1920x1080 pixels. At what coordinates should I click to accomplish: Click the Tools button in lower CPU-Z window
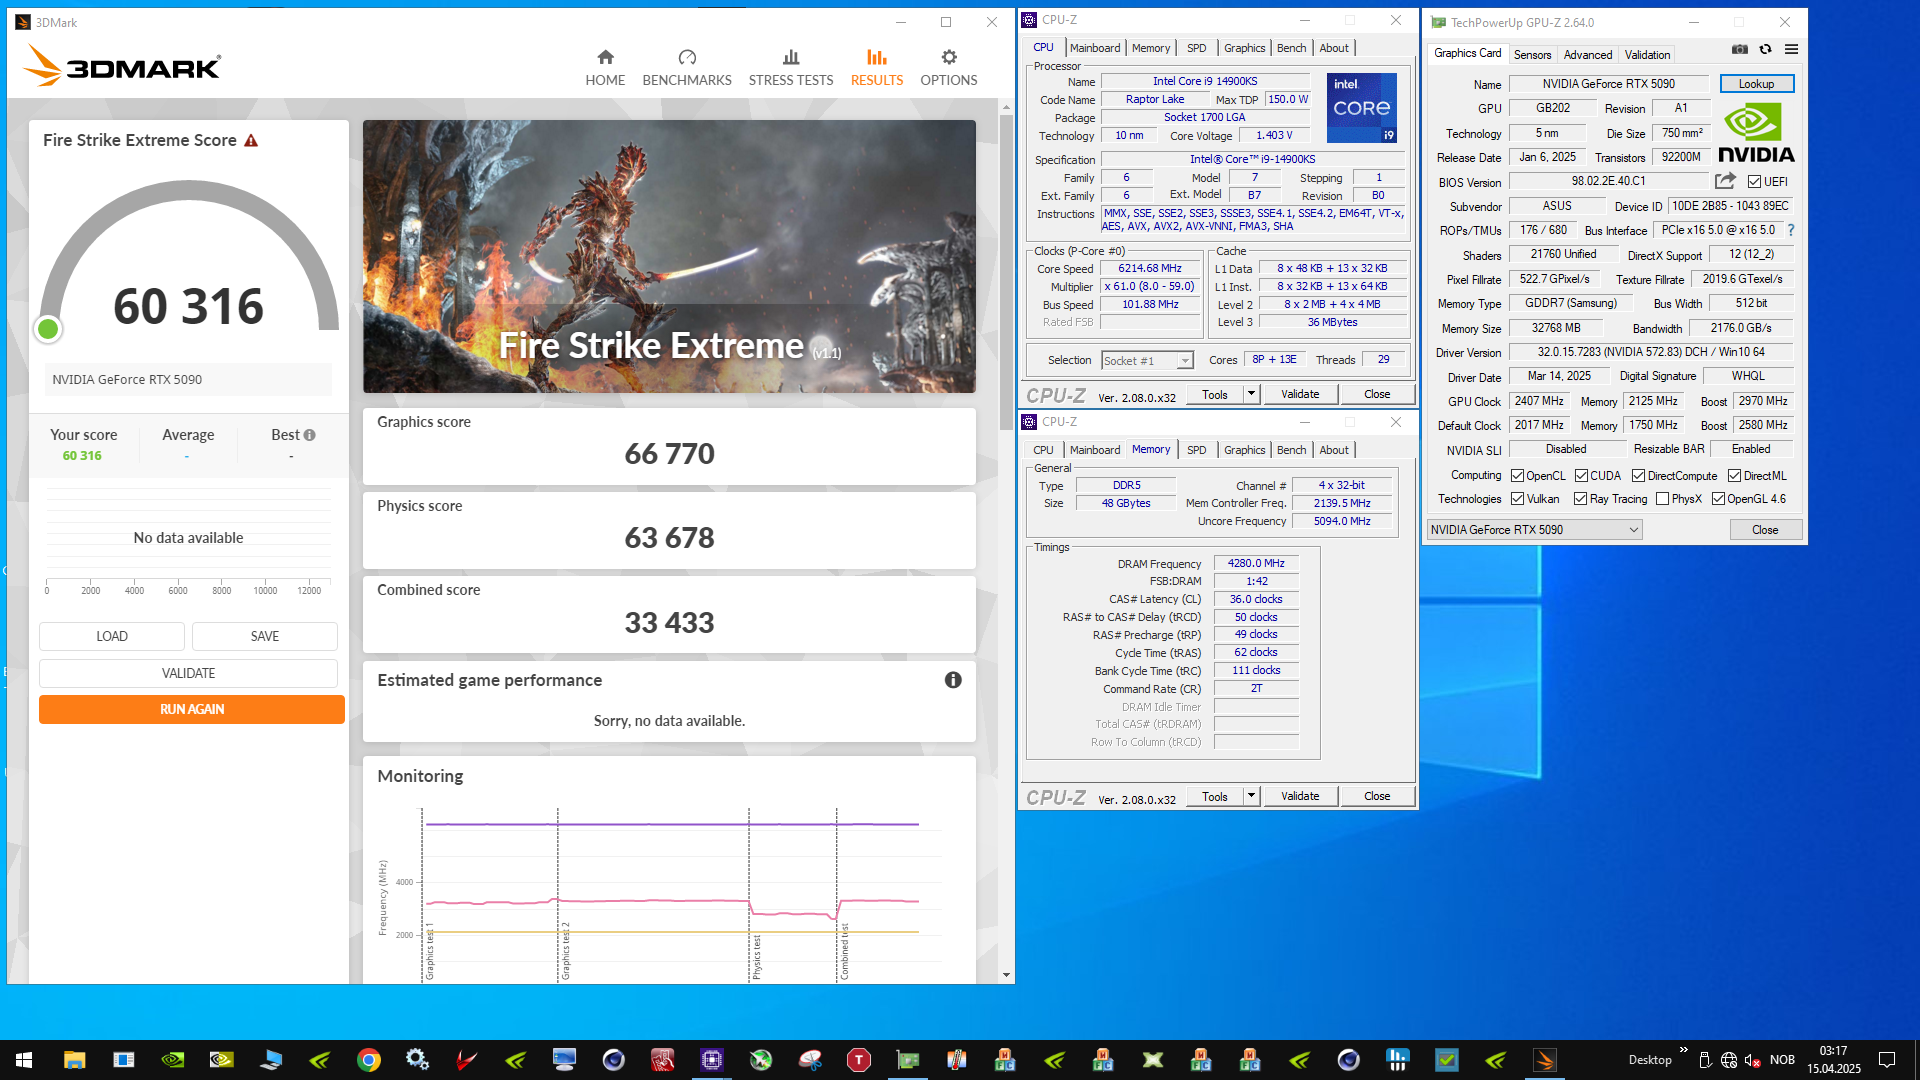[1215, 796]
